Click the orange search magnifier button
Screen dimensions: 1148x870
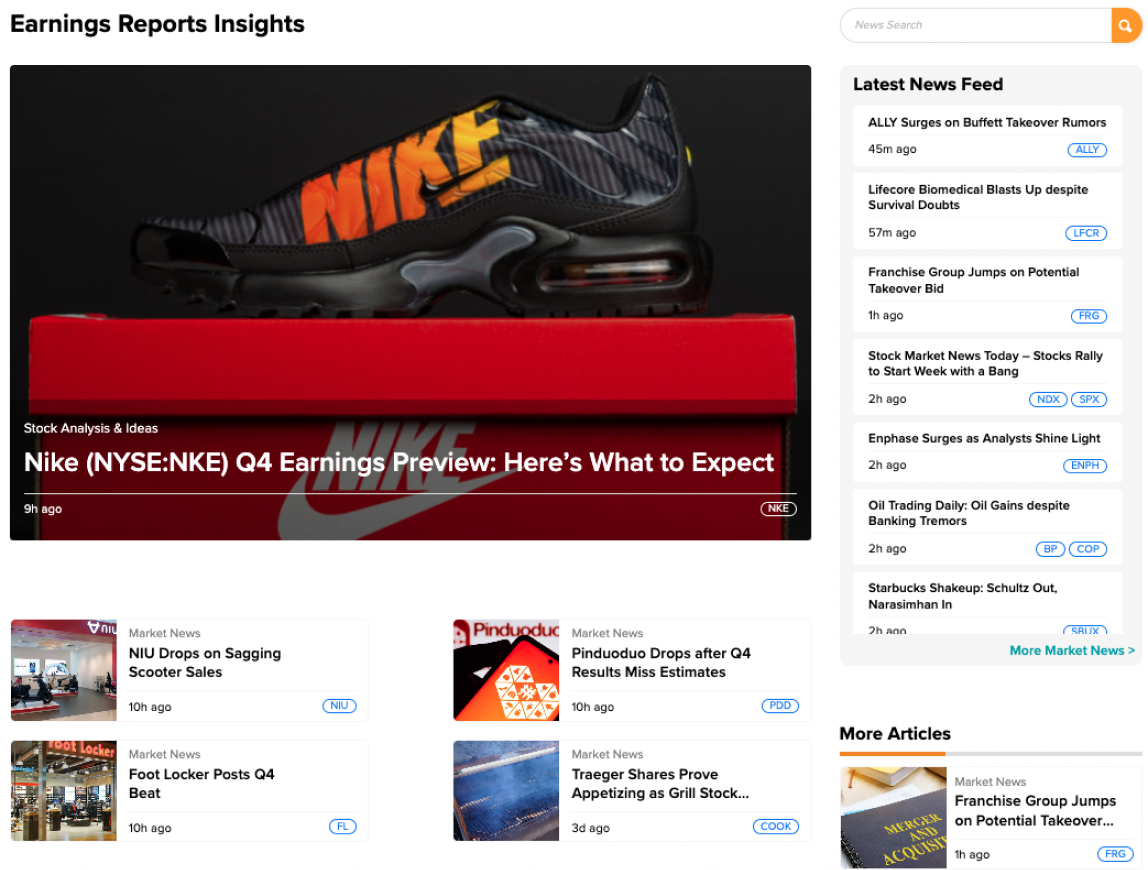(x=1125, y=26)
